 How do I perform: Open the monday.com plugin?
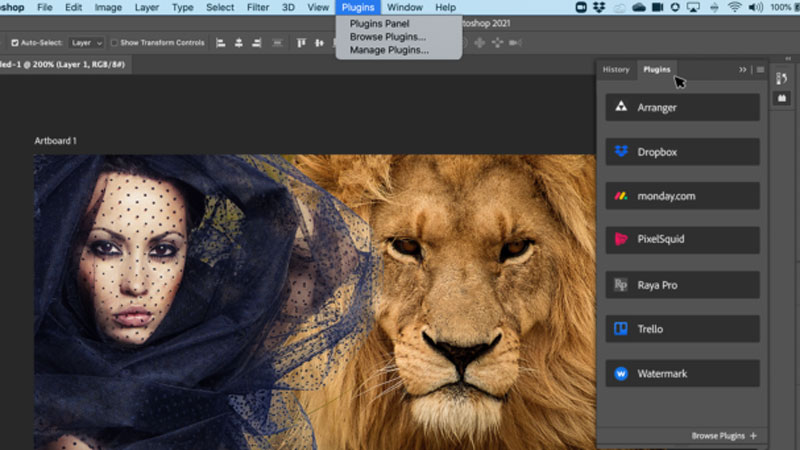pyautogui.click(x=682, y=196)
